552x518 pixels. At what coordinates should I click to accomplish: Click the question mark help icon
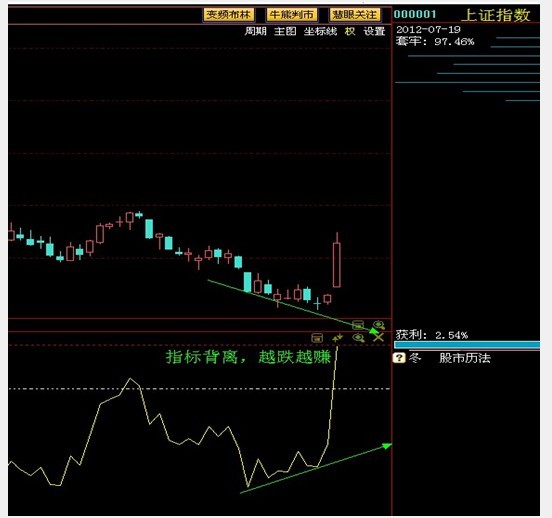pyautogui.click(x=399, y=358)
